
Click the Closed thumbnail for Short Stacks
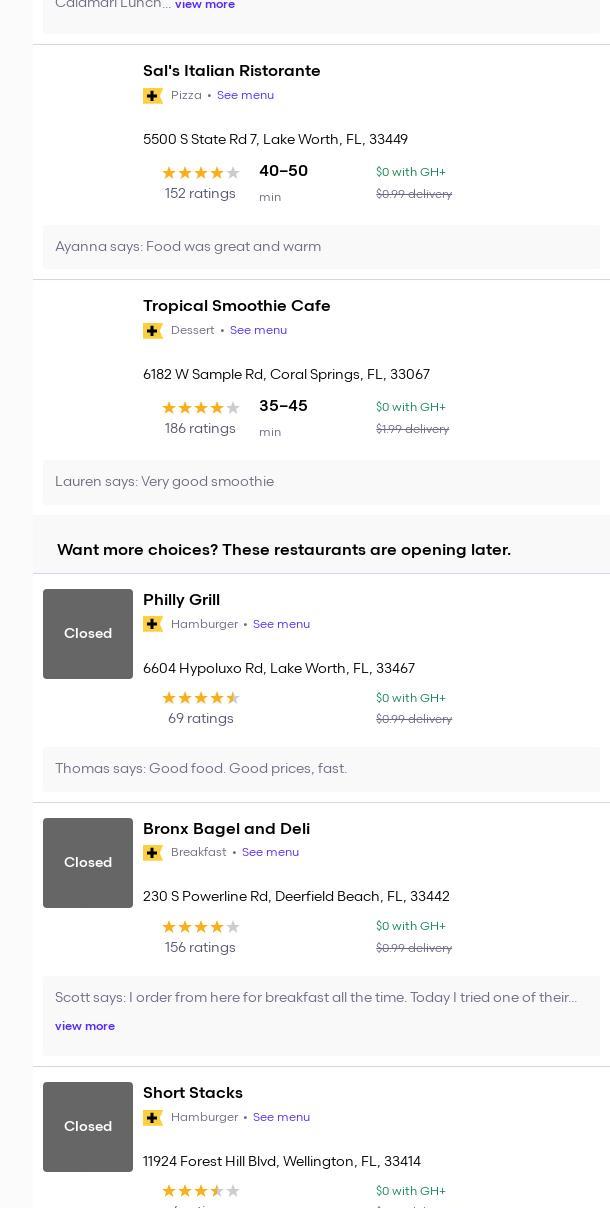pyautogui.click(x=88, y=1127)
